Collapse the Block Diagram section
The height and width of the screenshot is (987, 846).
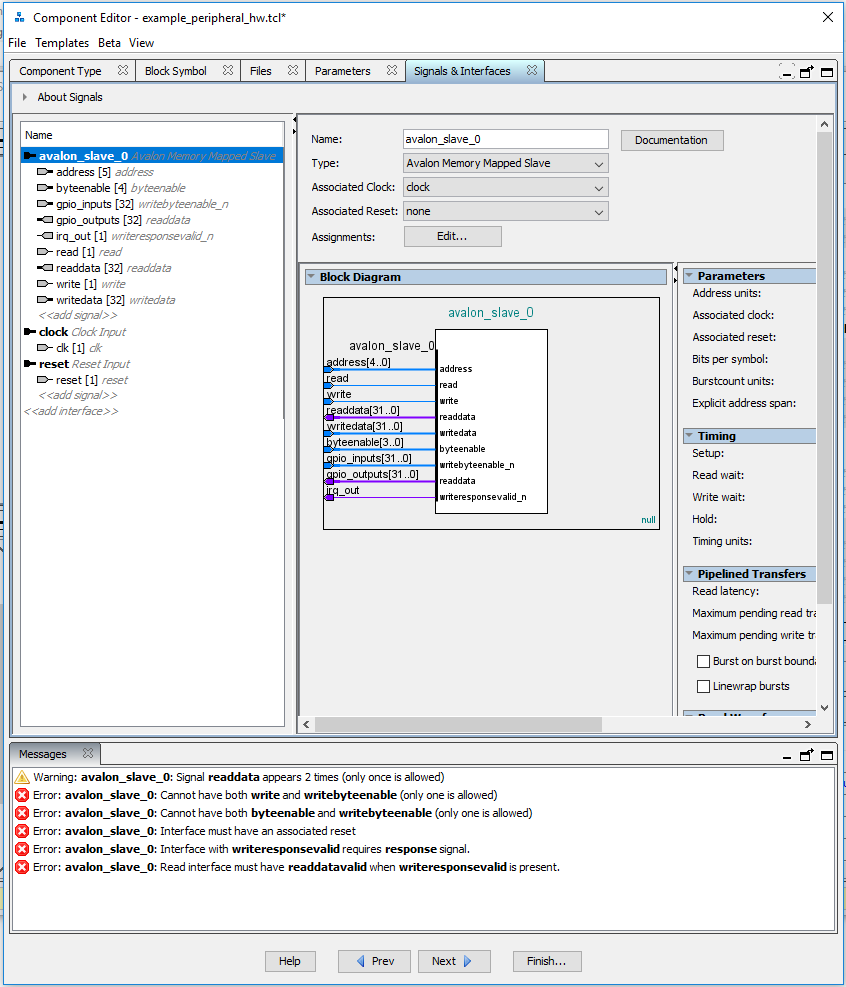311,277
